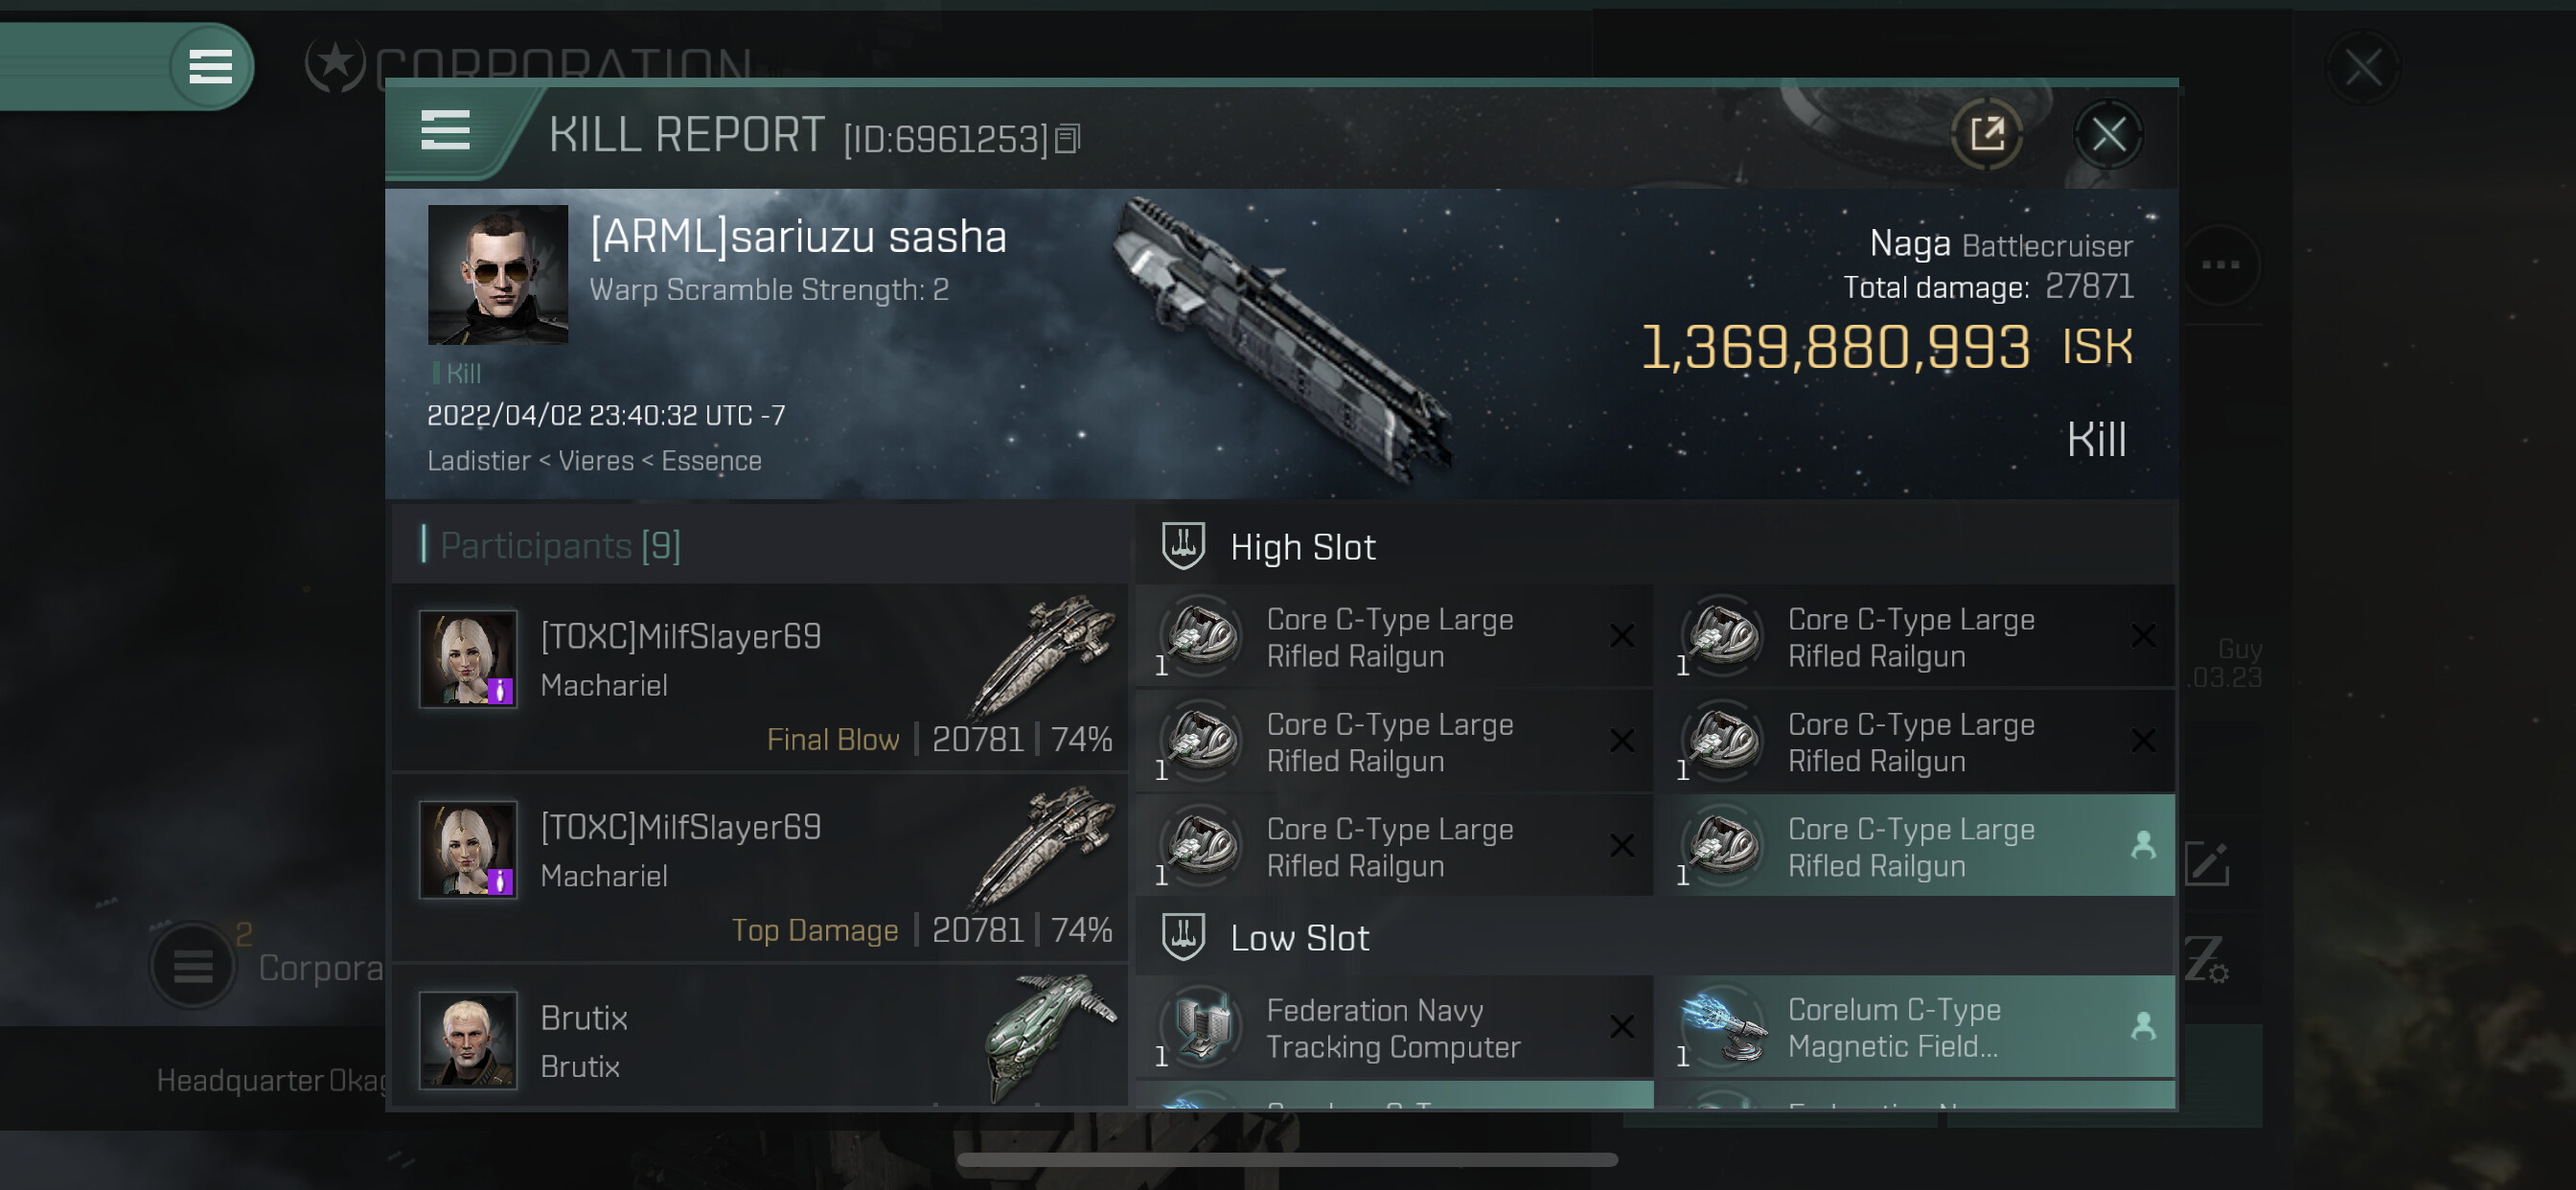Open the Participants [9] list header
This screenshot has width=2576, height=1190.
tap(560, 546)
